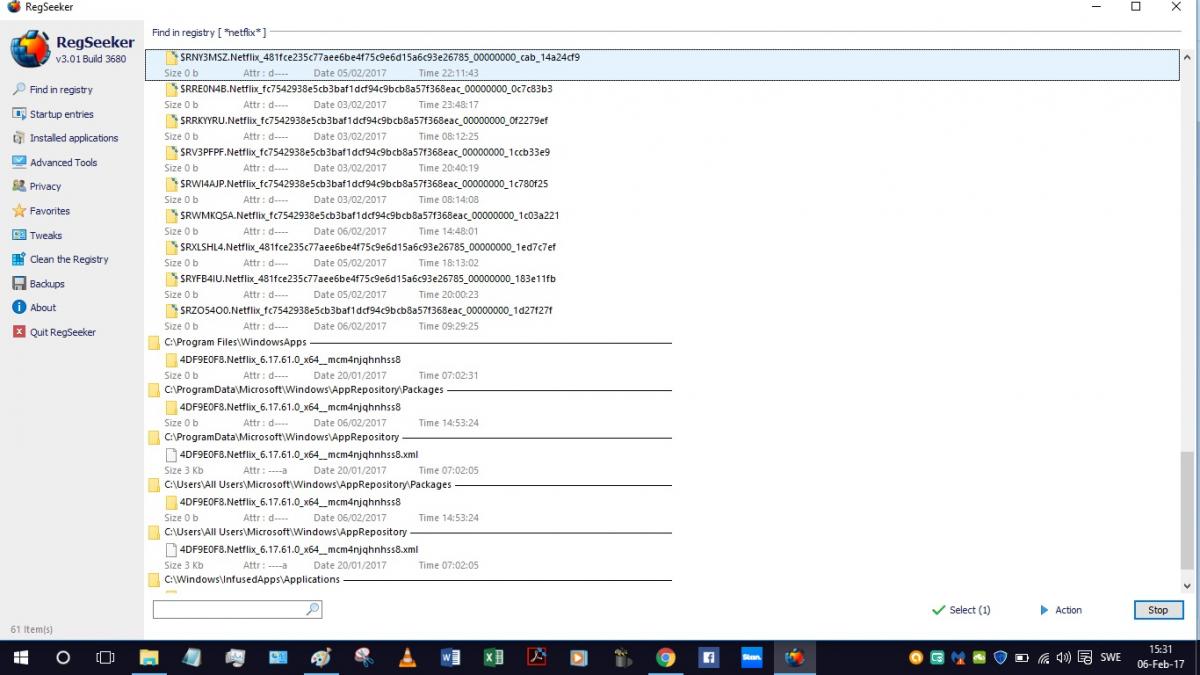The width and height of the screenshot is (1200, 675).
Task: Click the magnifier icon in search box
Action: tap(313, 609)
